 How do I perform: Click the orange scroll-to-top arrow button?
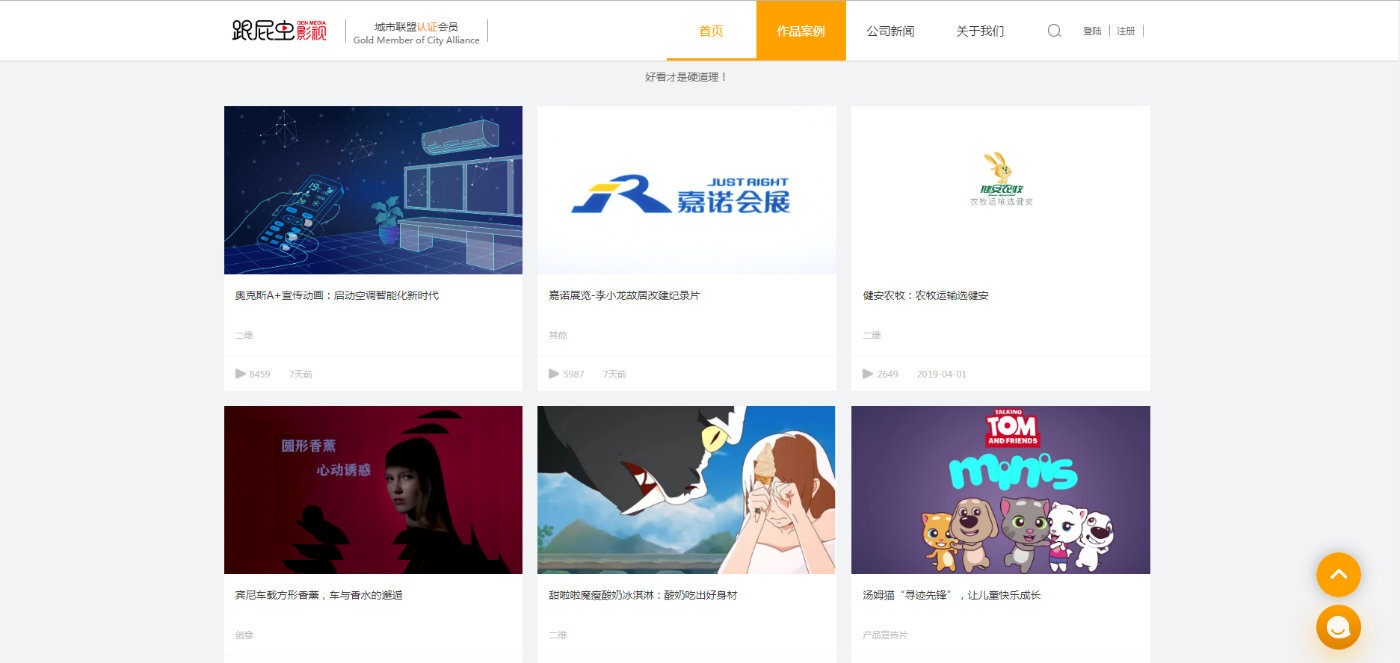click(1338, 575)
